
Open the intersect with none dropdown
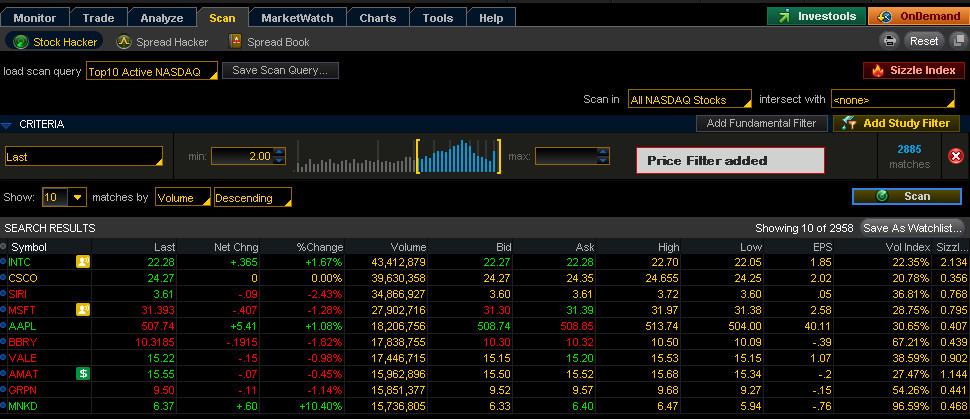pyautogui.click(x=893, y=99)
